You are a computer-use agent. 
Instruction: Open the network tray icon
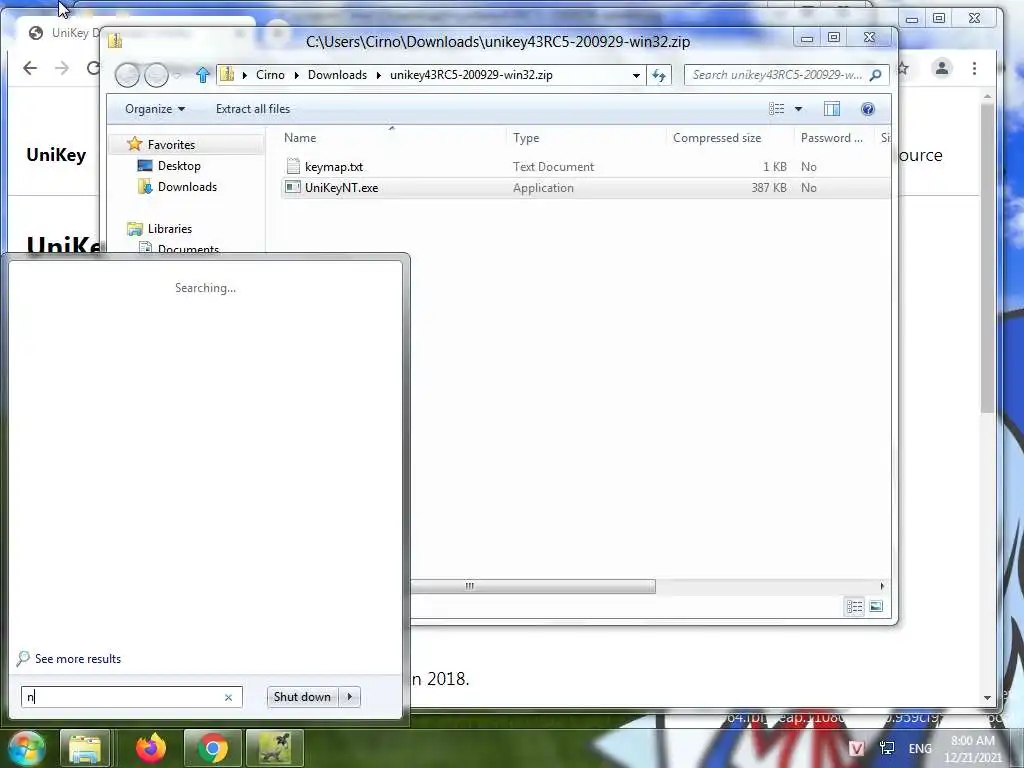(887, 748)
